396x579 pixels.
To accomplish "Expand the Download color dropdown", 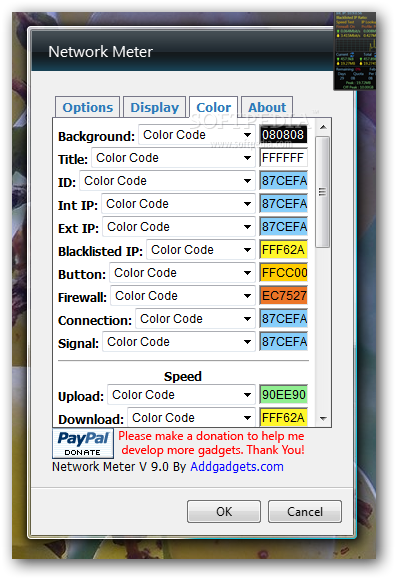I will (191, 418).
